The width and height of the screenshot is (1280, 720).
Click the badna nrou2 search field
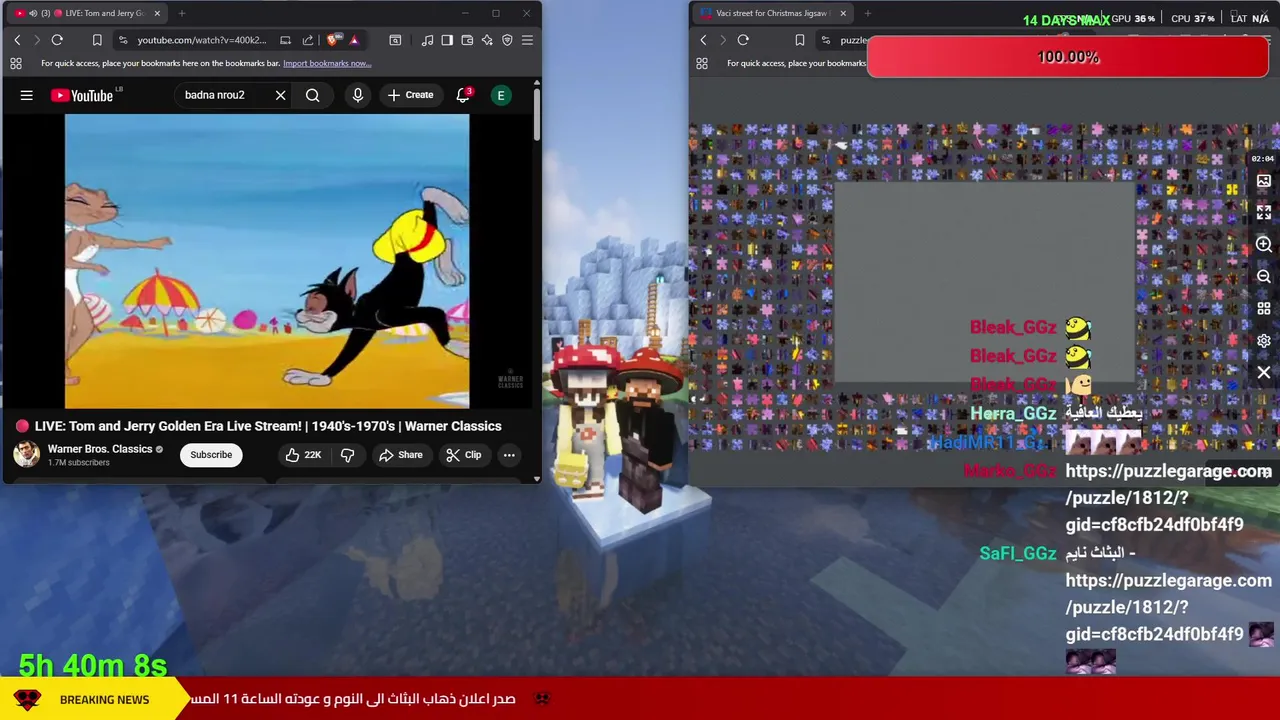222,95
